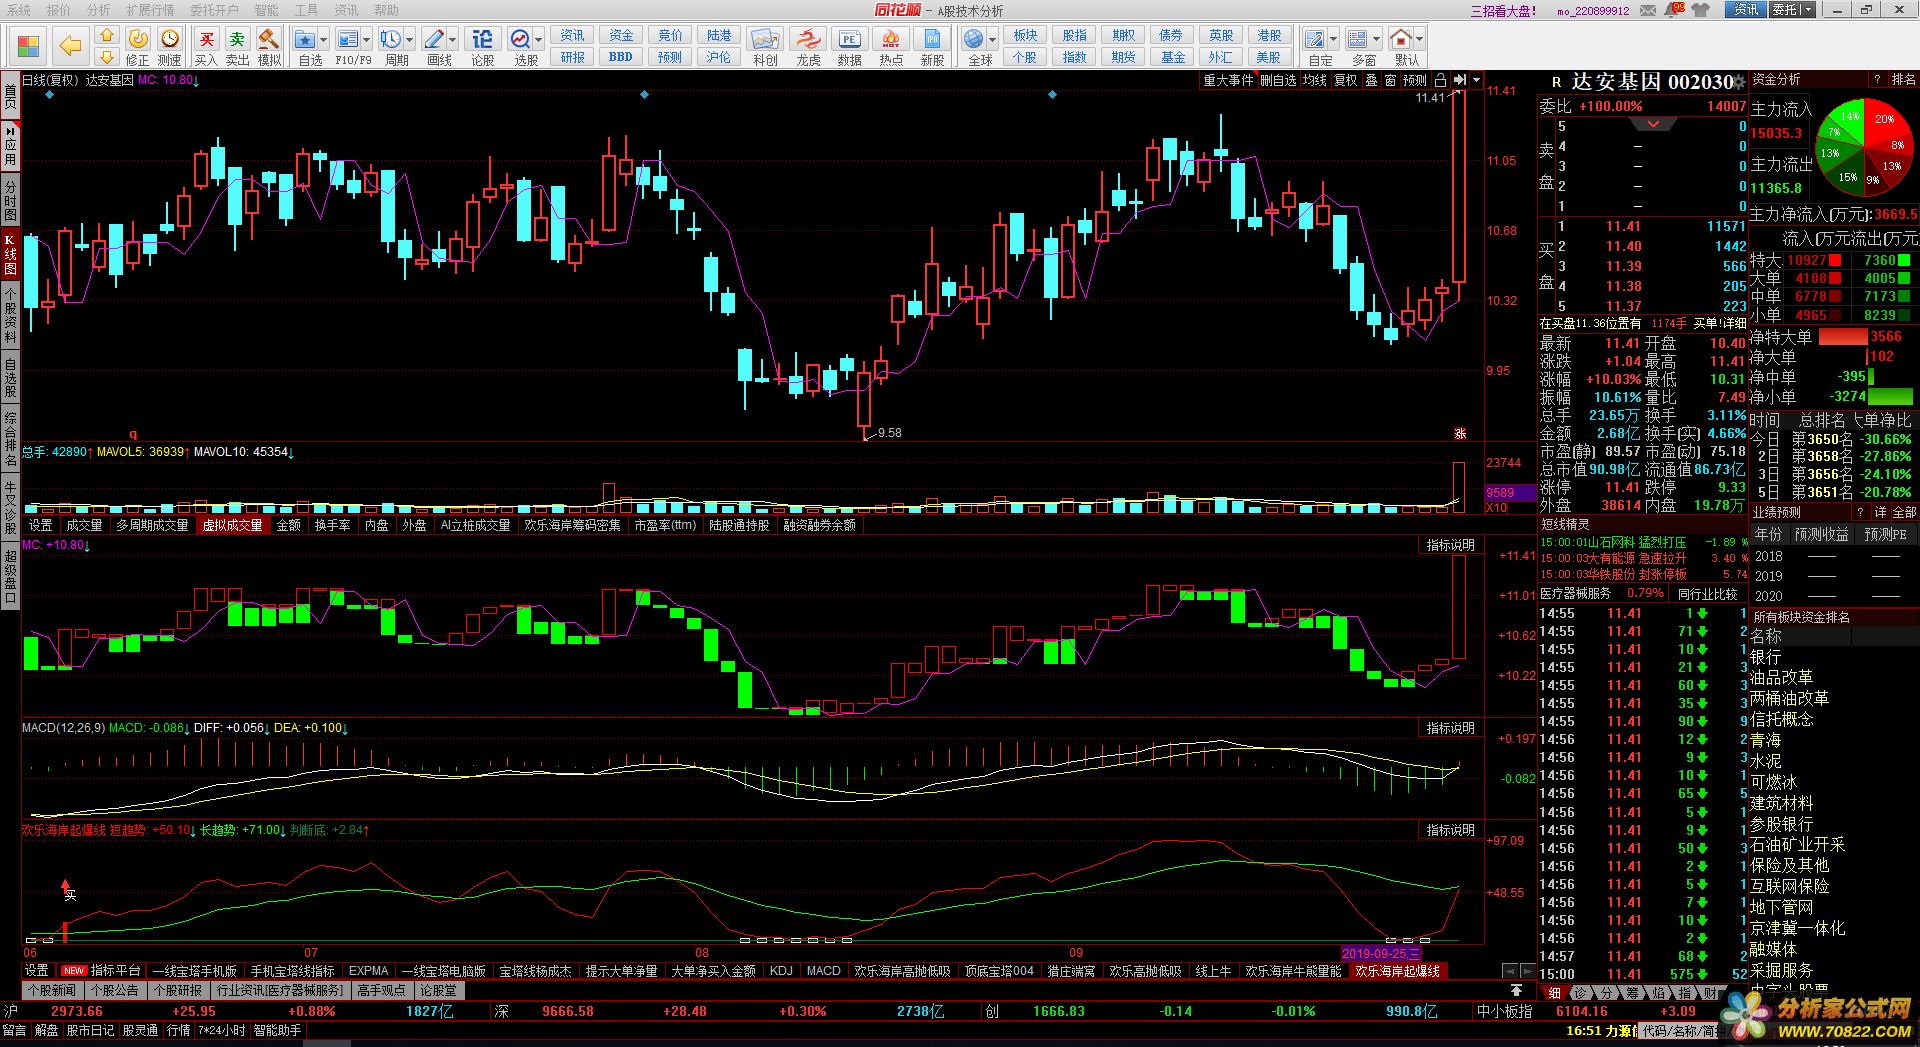The image size is (1920, 1047).
Task: Click the red-green fund flow pie chart
Action: 1865,147
